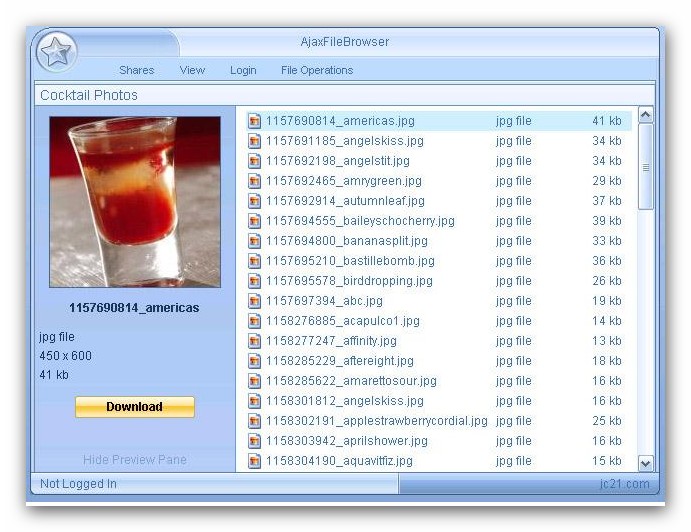
Task: Click icon of 1158285229_aftereight.jpg
Action: point(254,361)
